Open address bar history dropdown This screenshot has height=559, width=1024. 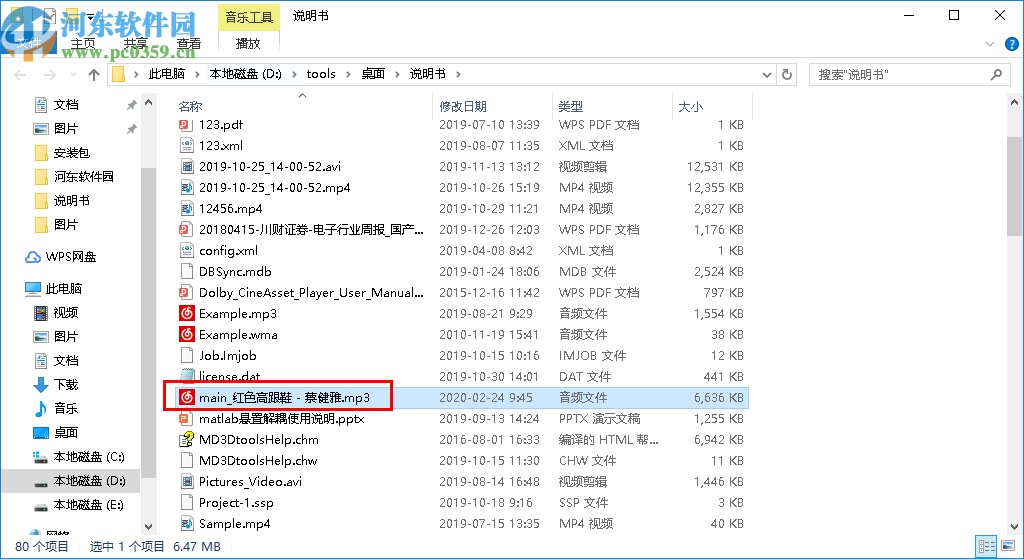767,74
